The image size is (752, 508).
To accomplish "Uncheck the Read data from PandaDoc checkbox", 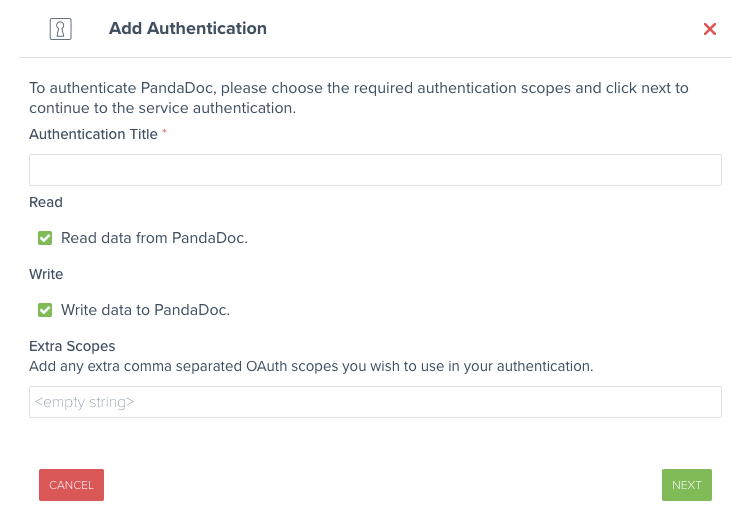I will click(45, 238).
